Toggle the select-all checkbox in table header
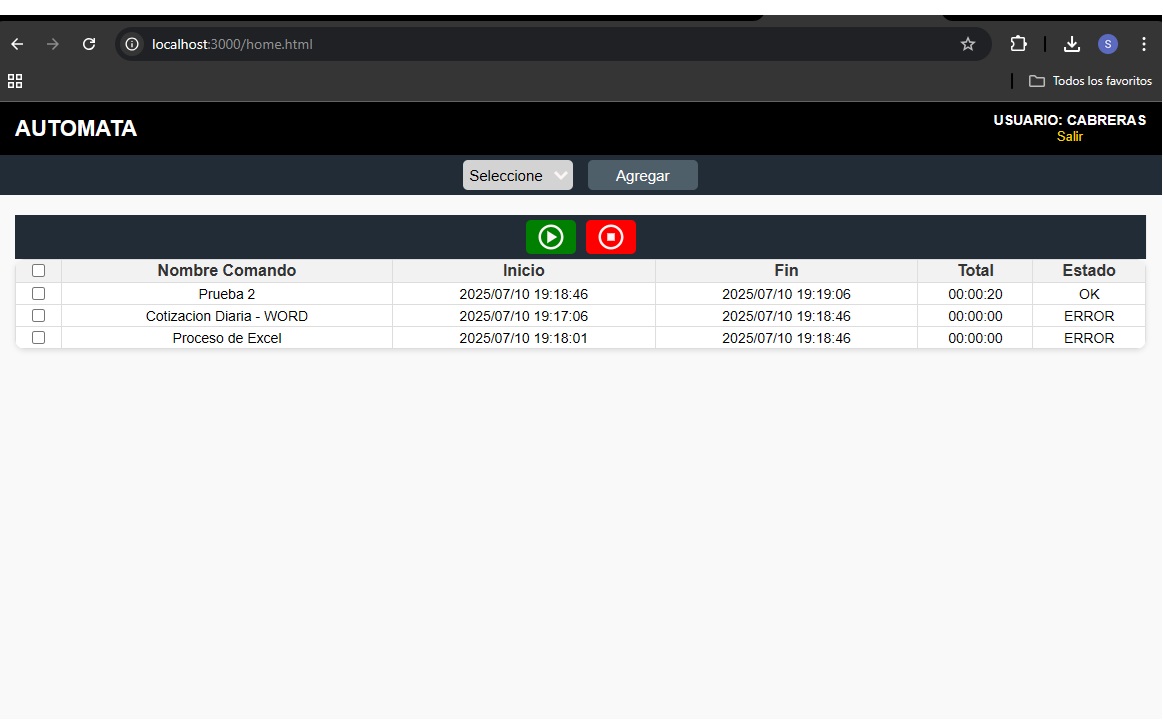 pos(39,271)
